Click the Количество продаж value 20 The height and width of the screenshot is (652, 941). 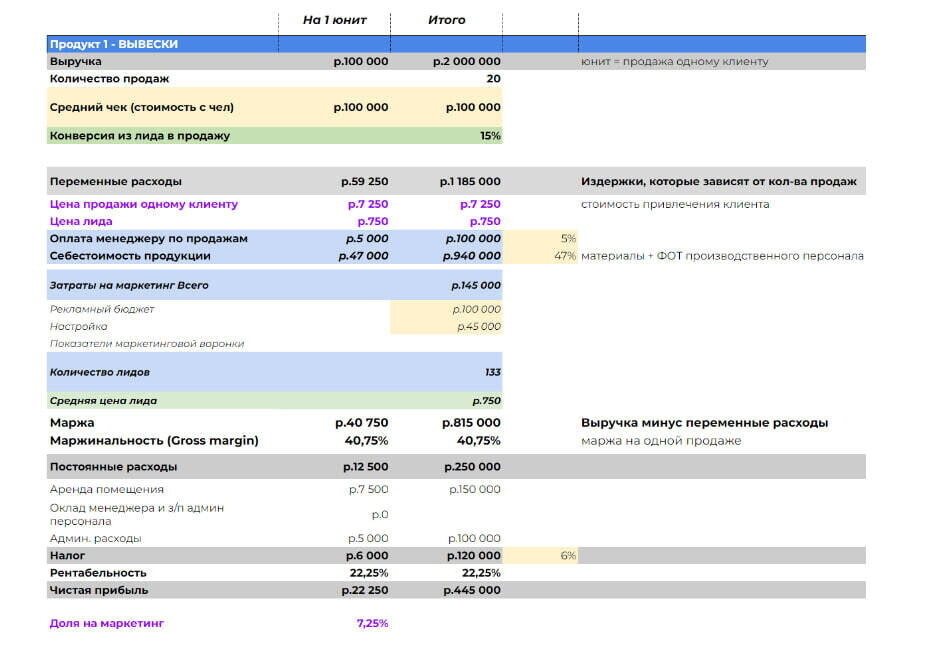[492, 79]
